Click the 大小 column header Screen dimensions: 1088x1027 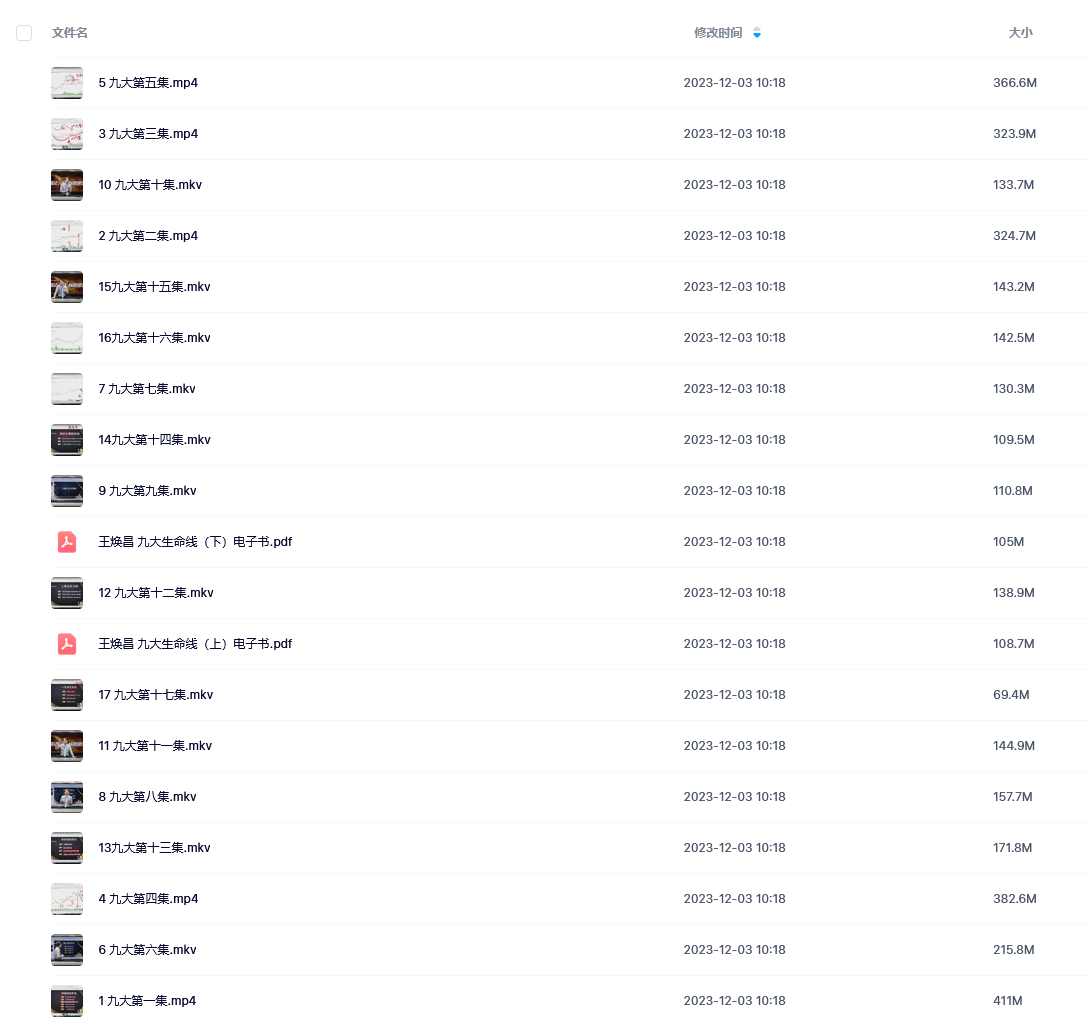(x=1020, y=33)
